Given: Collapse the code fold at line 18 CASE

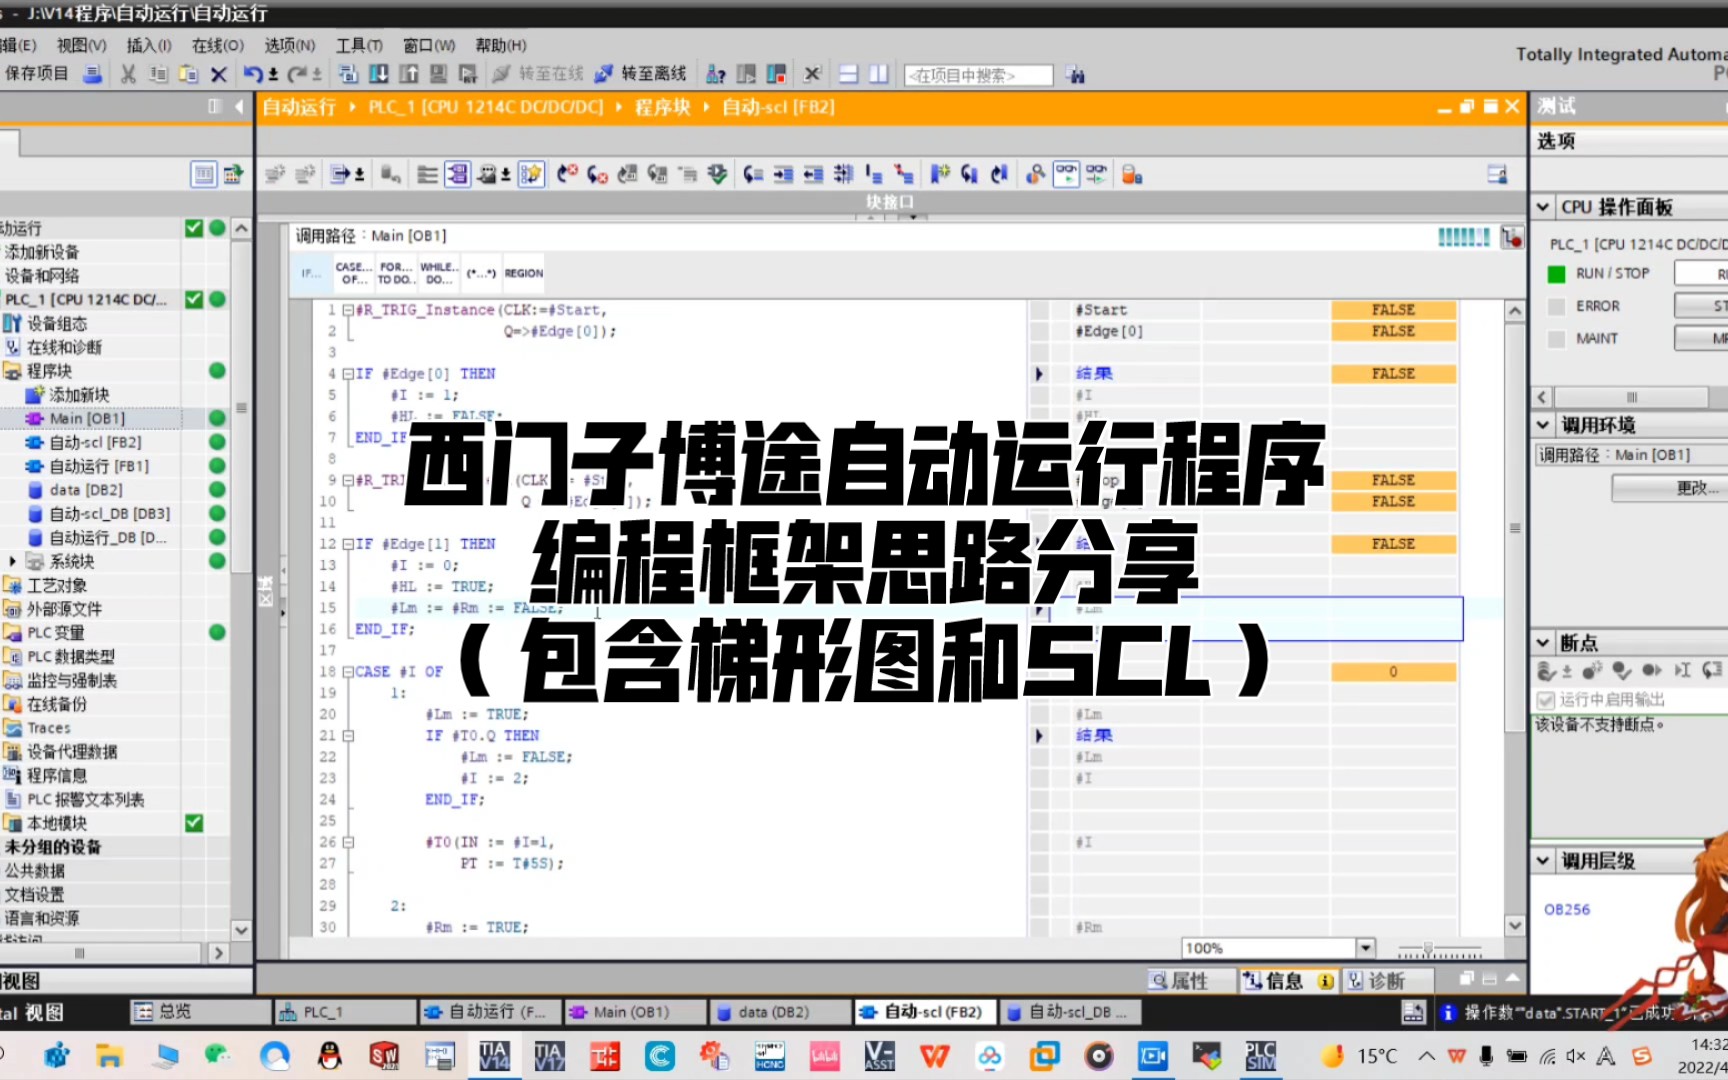Looking at the screenshot, I should coord(348,672).
